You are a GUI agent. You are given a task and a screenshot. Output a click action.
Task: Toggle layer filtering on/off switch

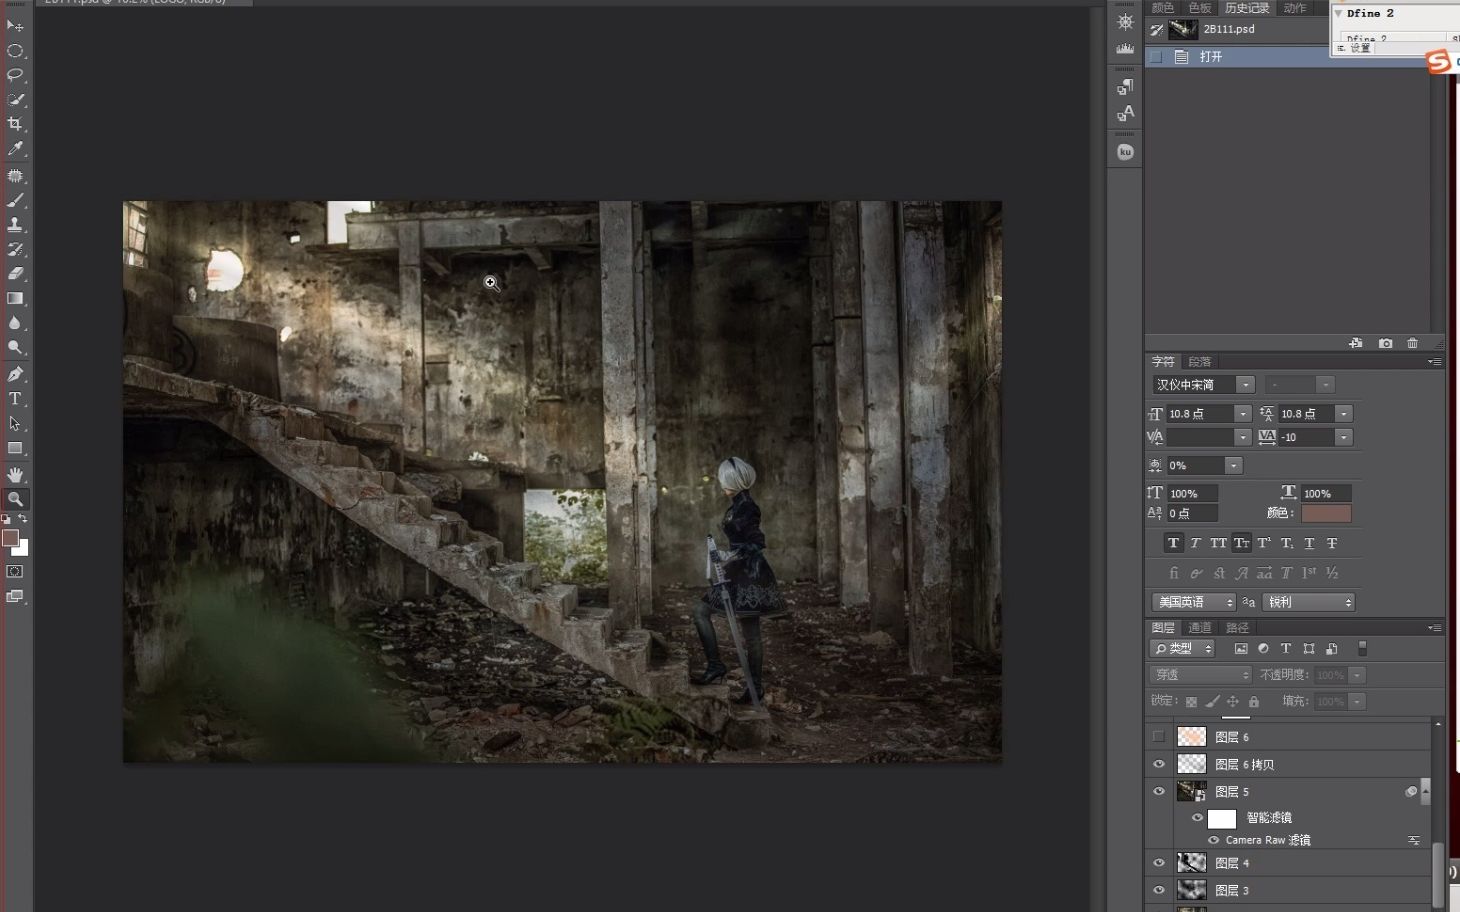(x=1362, y=648)
